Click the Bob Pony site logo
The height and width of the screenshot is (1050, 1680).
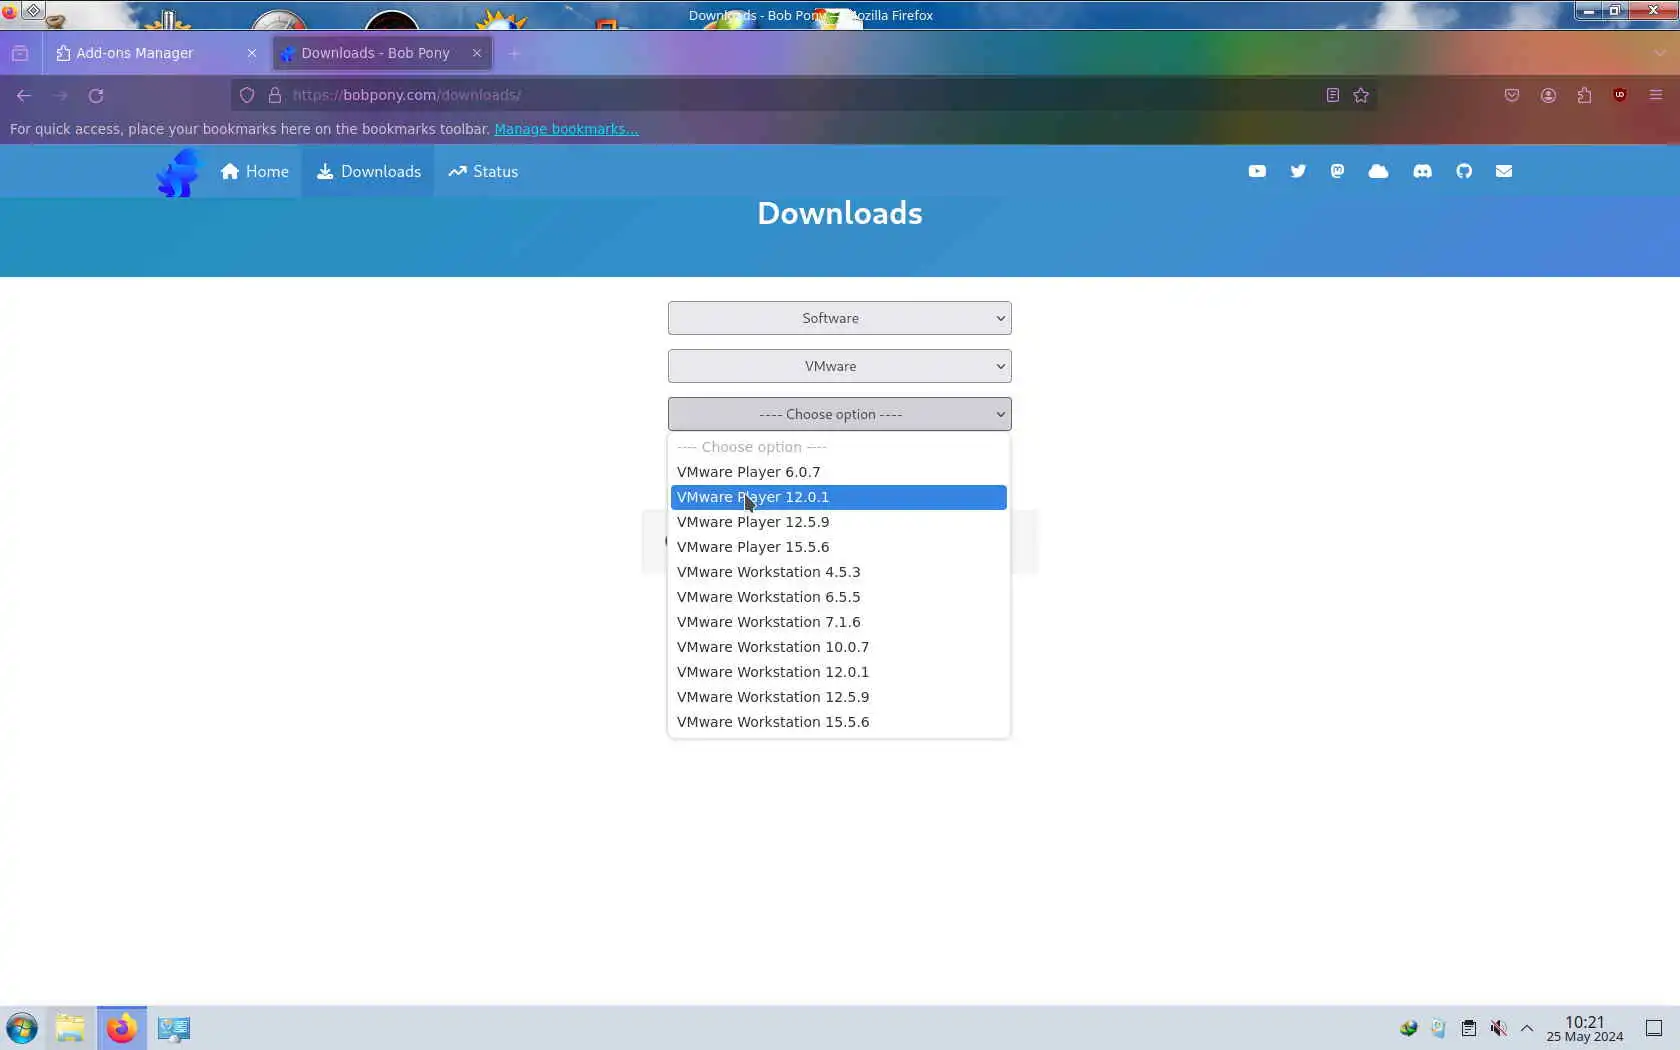point(179,172)
